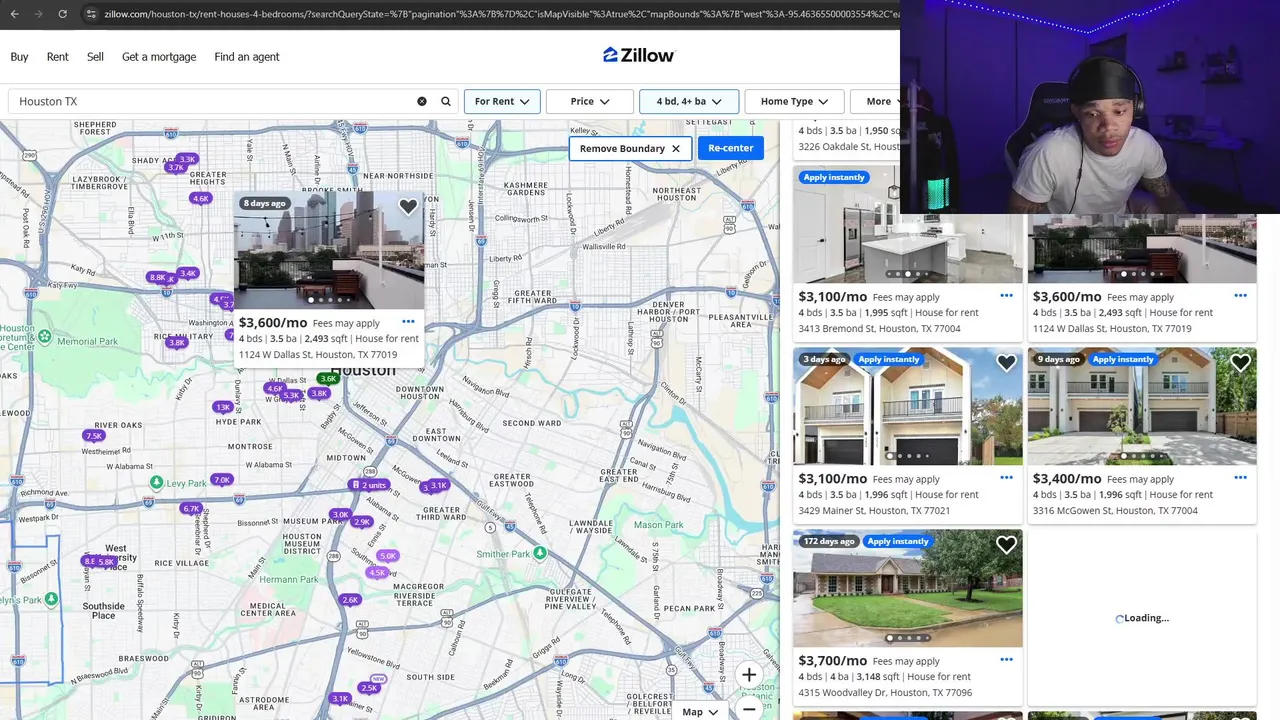
Task: Click the 13K price marker on map
Action: coord(222,407)
